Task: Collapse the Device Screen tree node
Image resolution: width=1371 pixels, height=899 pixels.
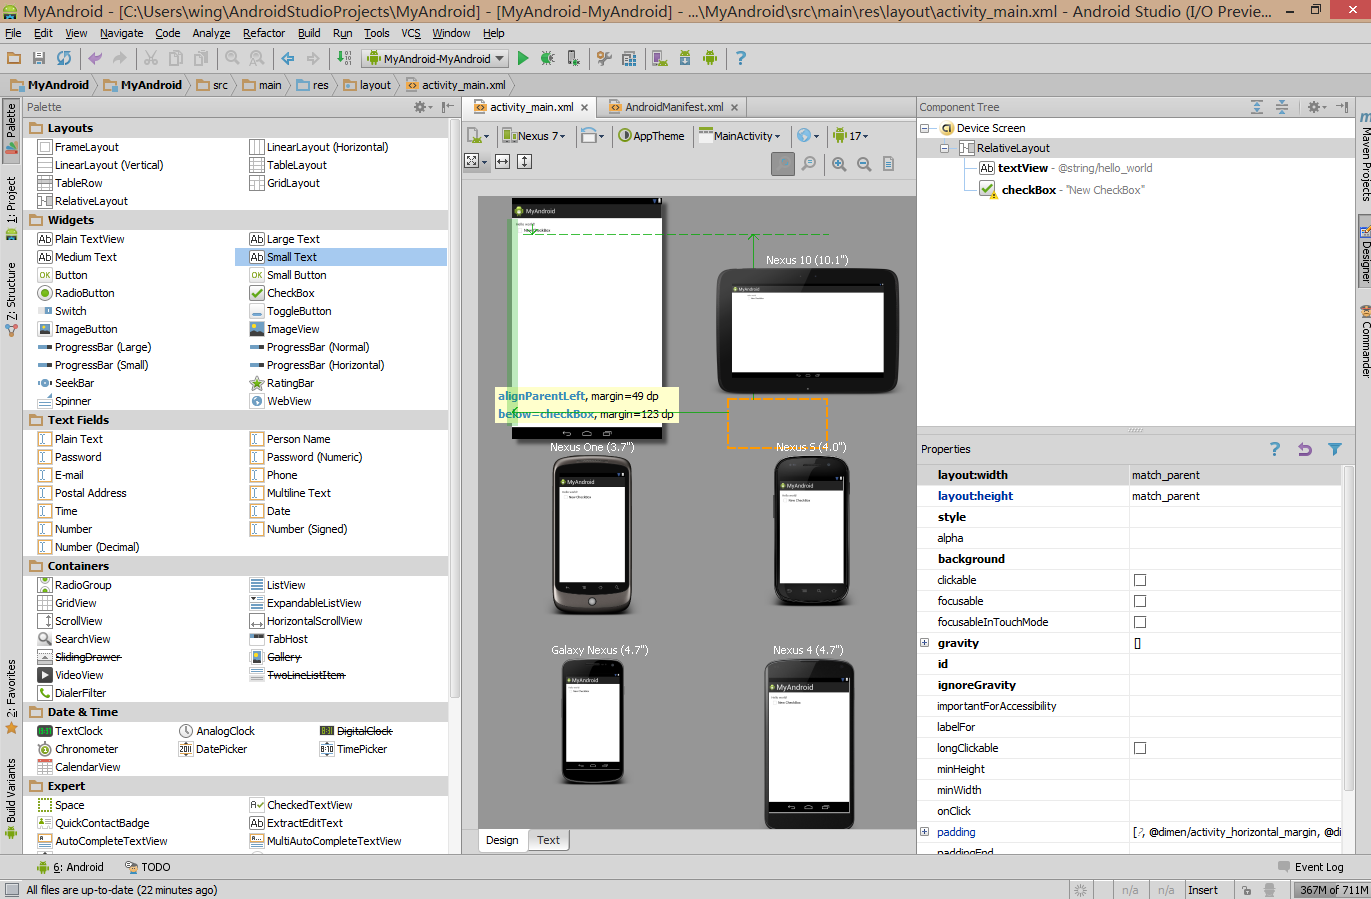Action: pyautogui.click(x=925, y=128)
